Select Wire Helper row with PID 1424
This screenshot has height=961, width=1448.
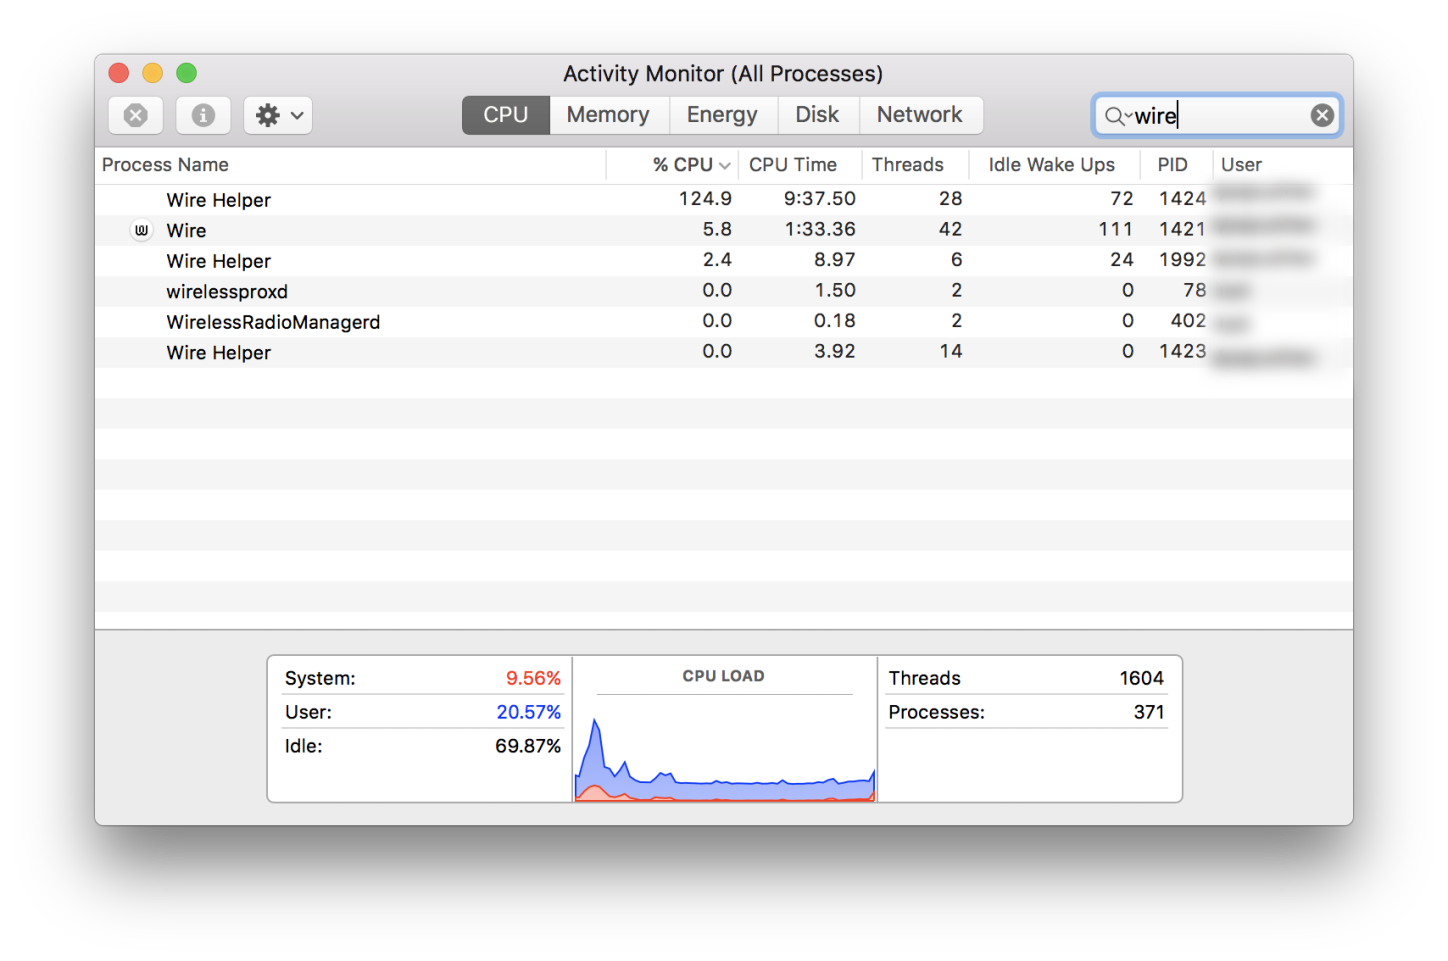click(724, 199)
